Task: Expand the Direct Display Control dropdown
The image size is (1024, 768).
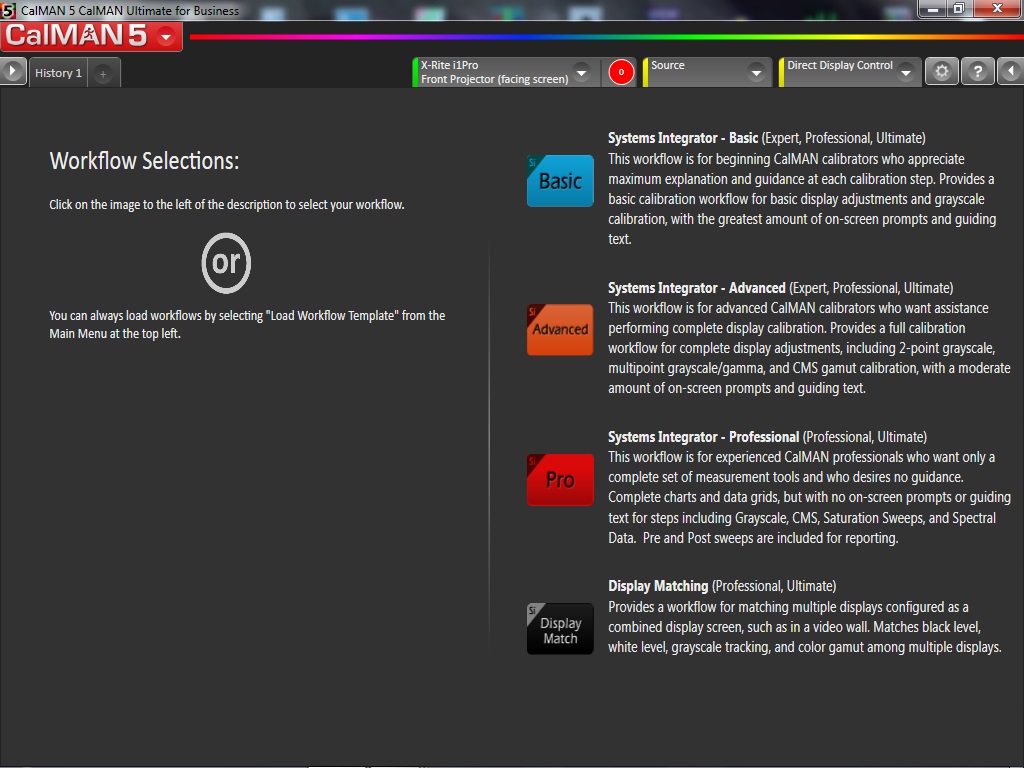Action: [x=905, y=73]
